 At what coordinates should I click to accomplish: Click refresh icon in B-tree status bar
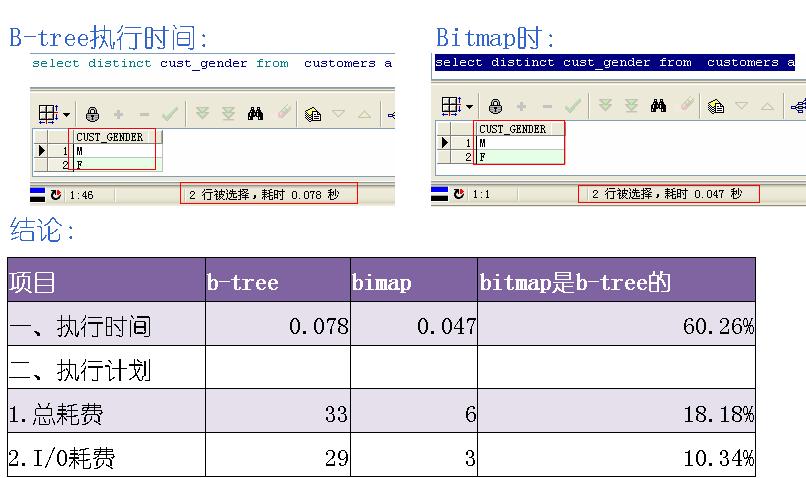(x=56, y=195)
